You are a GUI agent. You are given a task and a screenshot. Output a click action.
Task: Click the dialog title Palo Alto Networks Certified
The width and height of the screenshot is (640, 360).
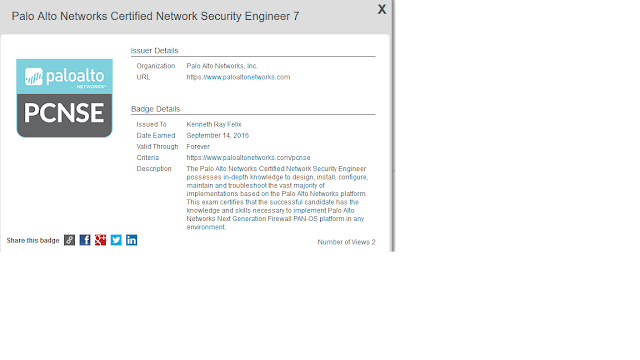coord(155,16)
